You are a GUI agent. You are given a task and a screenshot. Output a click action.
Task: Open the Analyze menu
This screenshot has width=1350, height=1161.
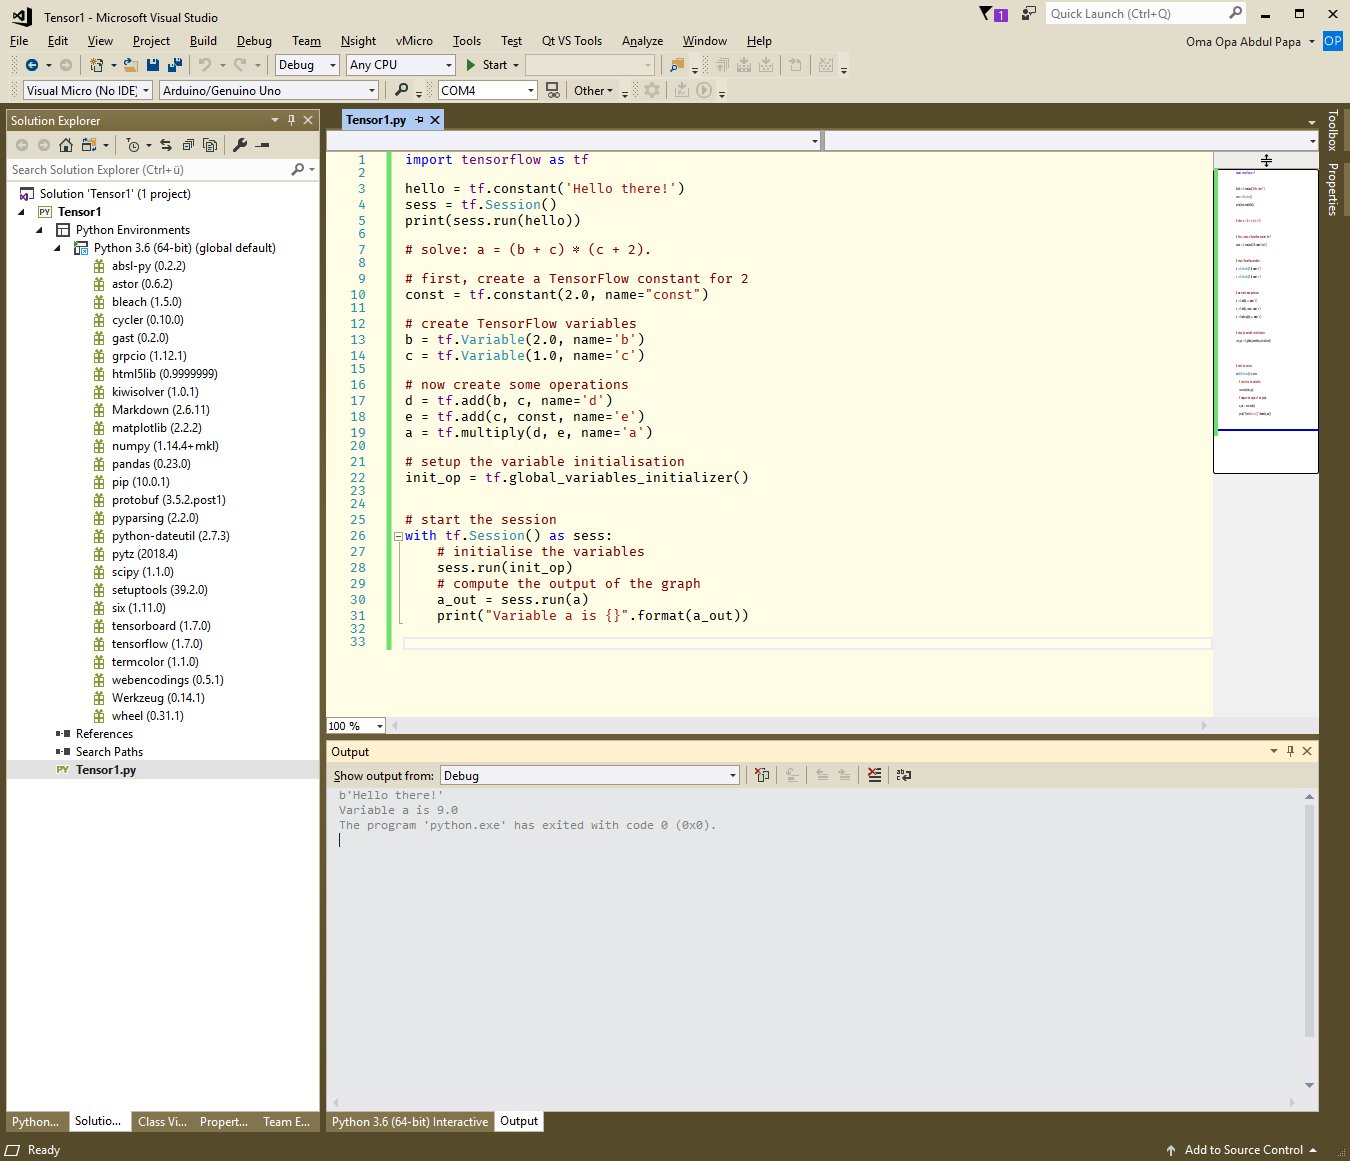[x=642, y=41]
